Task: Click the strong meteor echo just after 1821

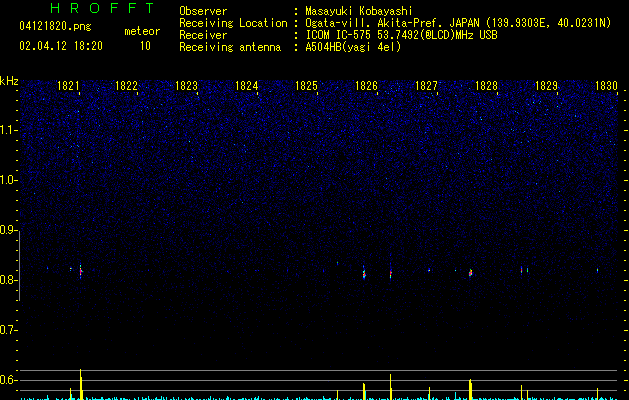Action: [x=81, y=271]
